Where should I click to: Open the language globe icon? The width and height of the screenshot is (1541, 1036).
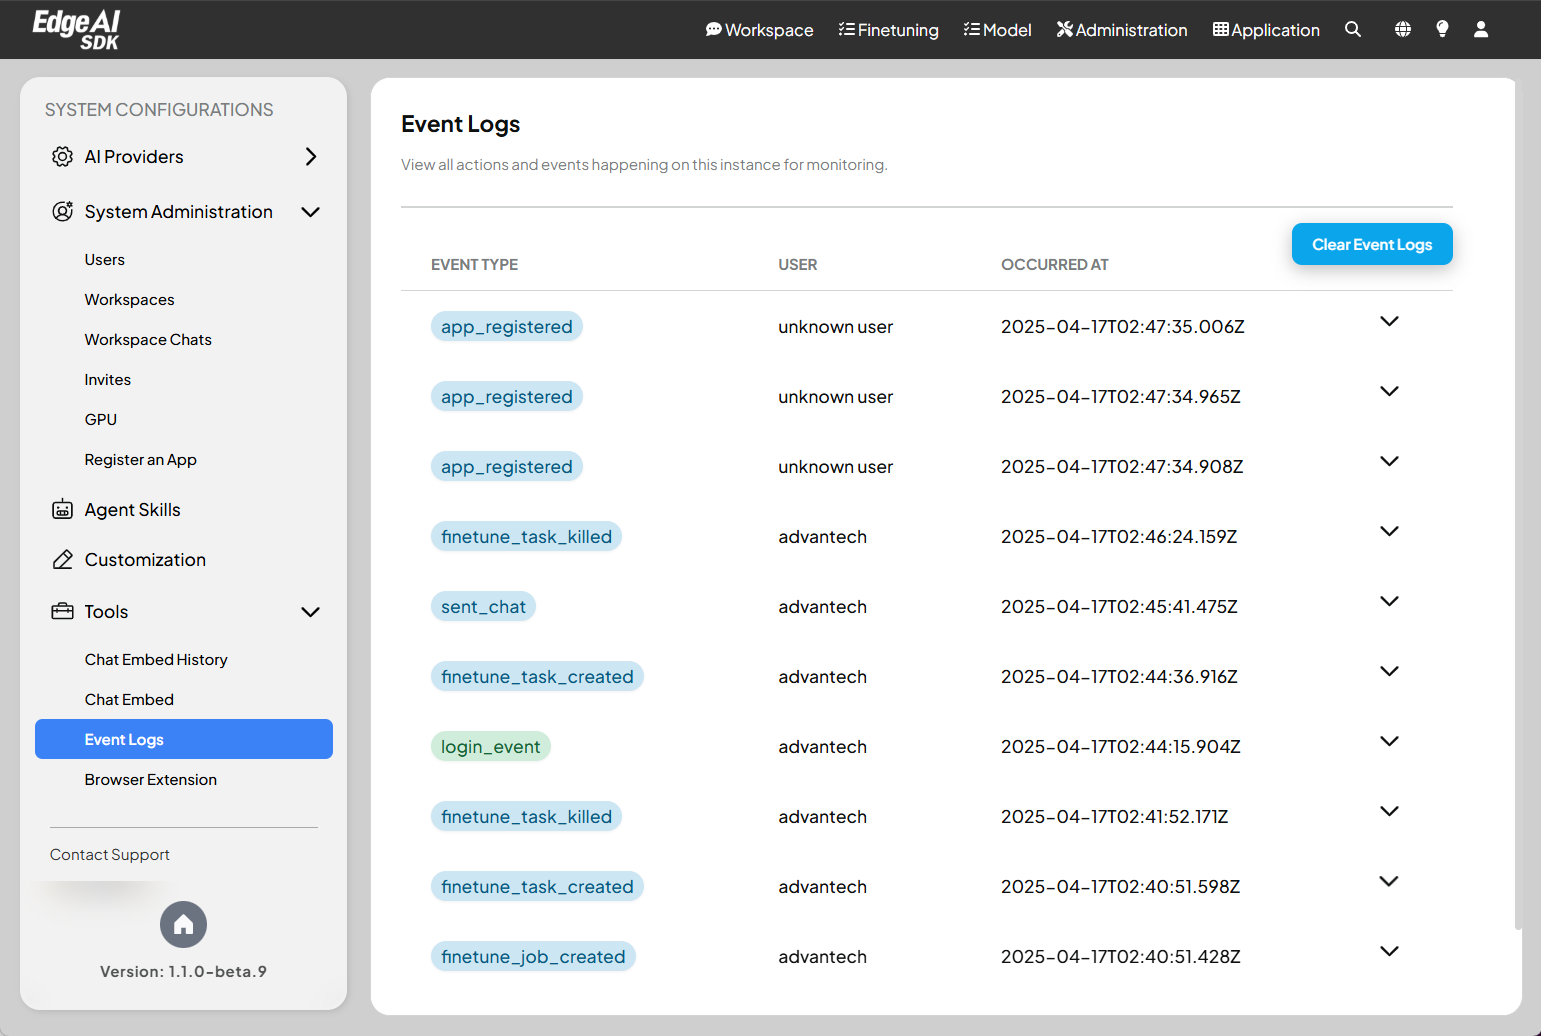pos(1403,29)
